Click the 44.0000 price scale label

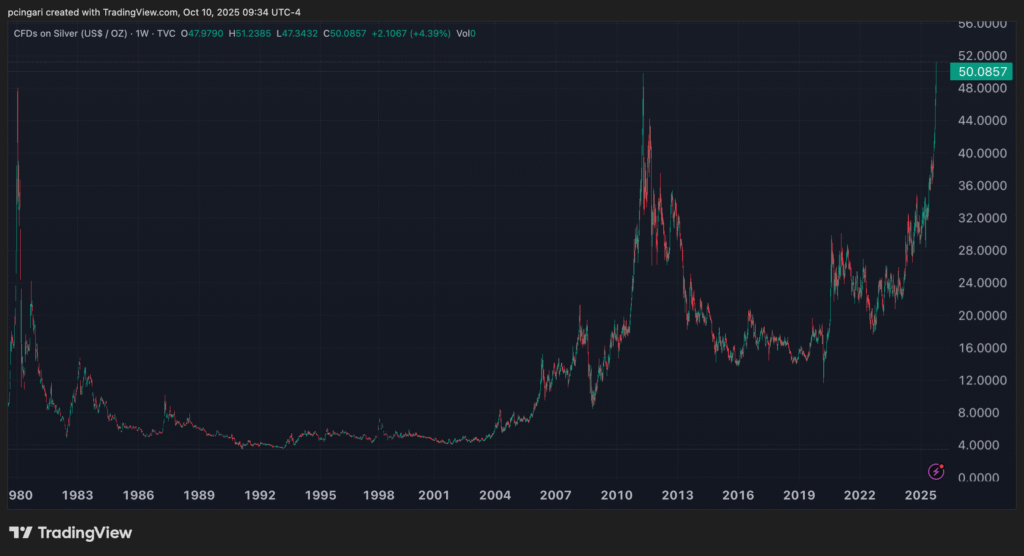click(x=980, y=121)
